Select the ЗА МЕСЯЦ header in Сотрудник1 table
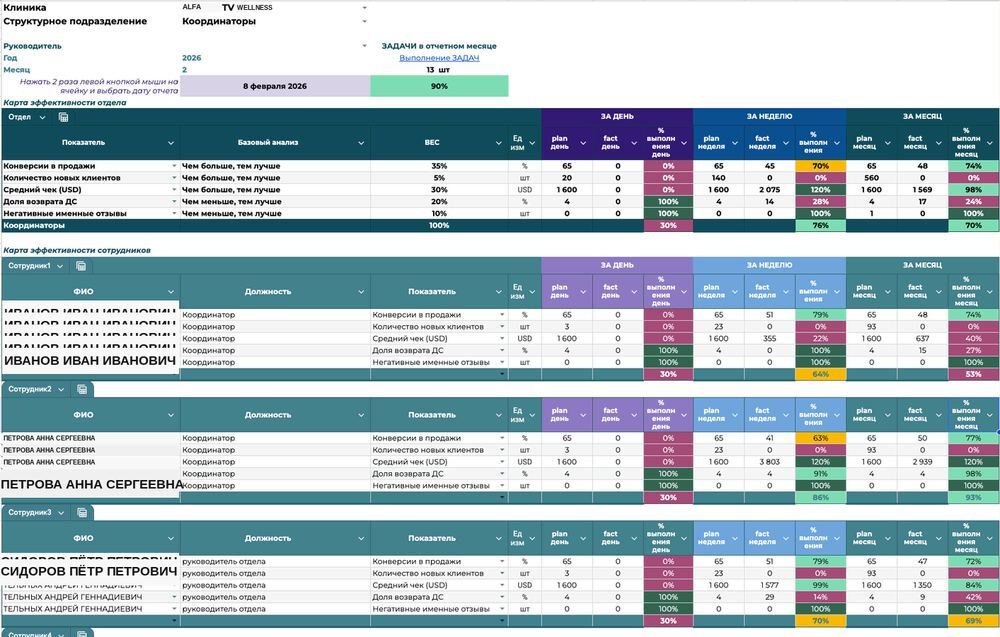Viewport: 1000px width, 637px height. pyautogui.click(x=922, y=265)
